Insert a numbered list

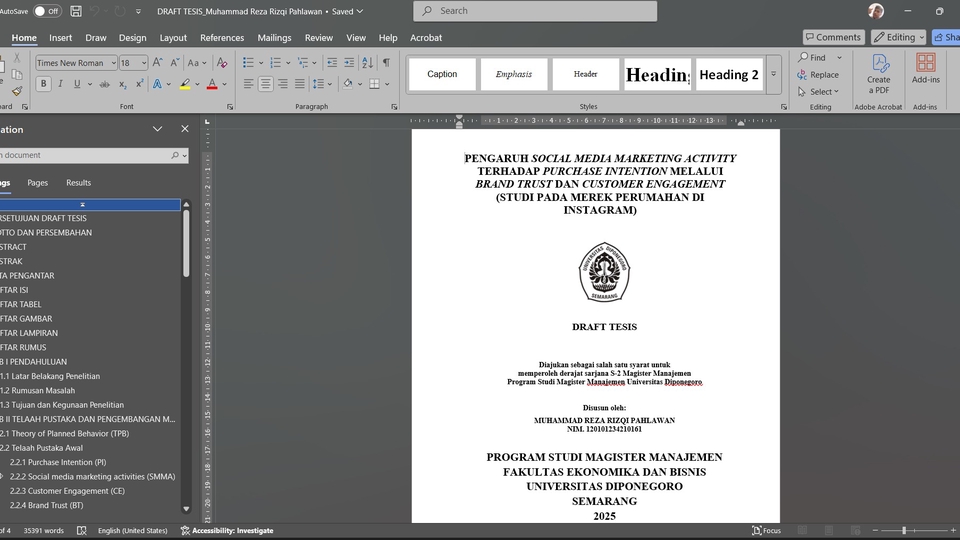[x=276, y=62]
